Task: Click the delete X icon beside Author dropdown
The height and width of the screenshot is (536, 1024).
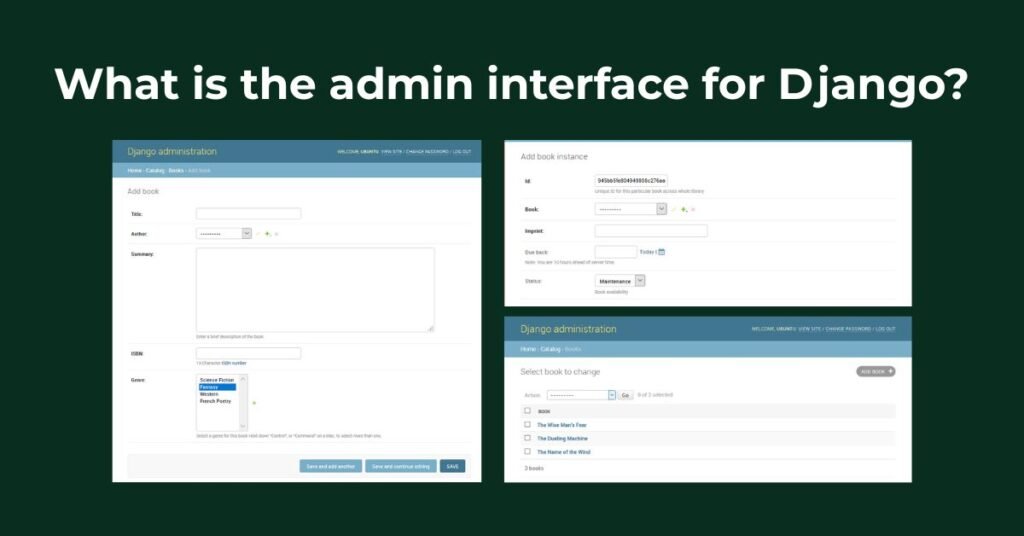Action: (x=276, y=233)
